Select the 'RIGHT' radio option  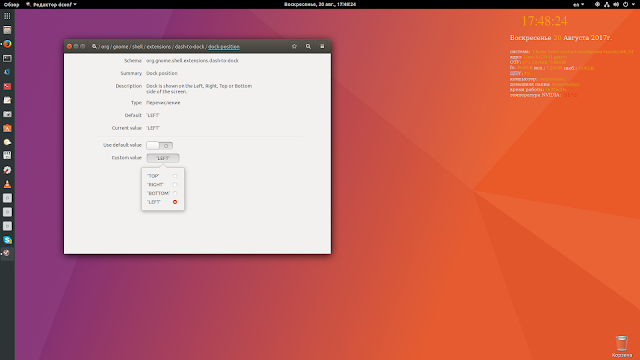click(x=175, y=184)
